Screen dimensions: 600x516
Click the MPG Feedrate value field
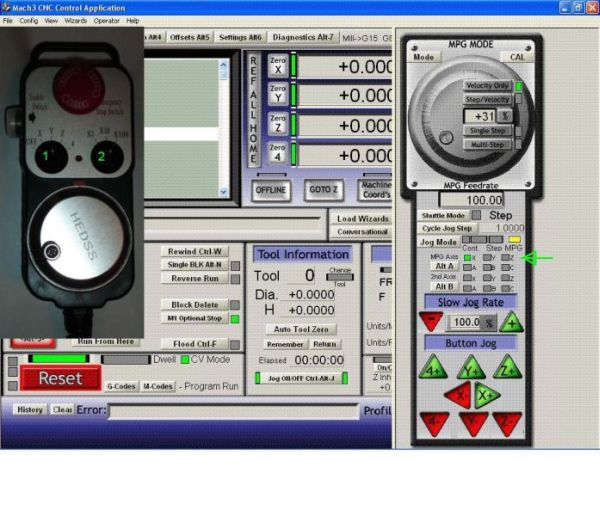pos(471,200)
